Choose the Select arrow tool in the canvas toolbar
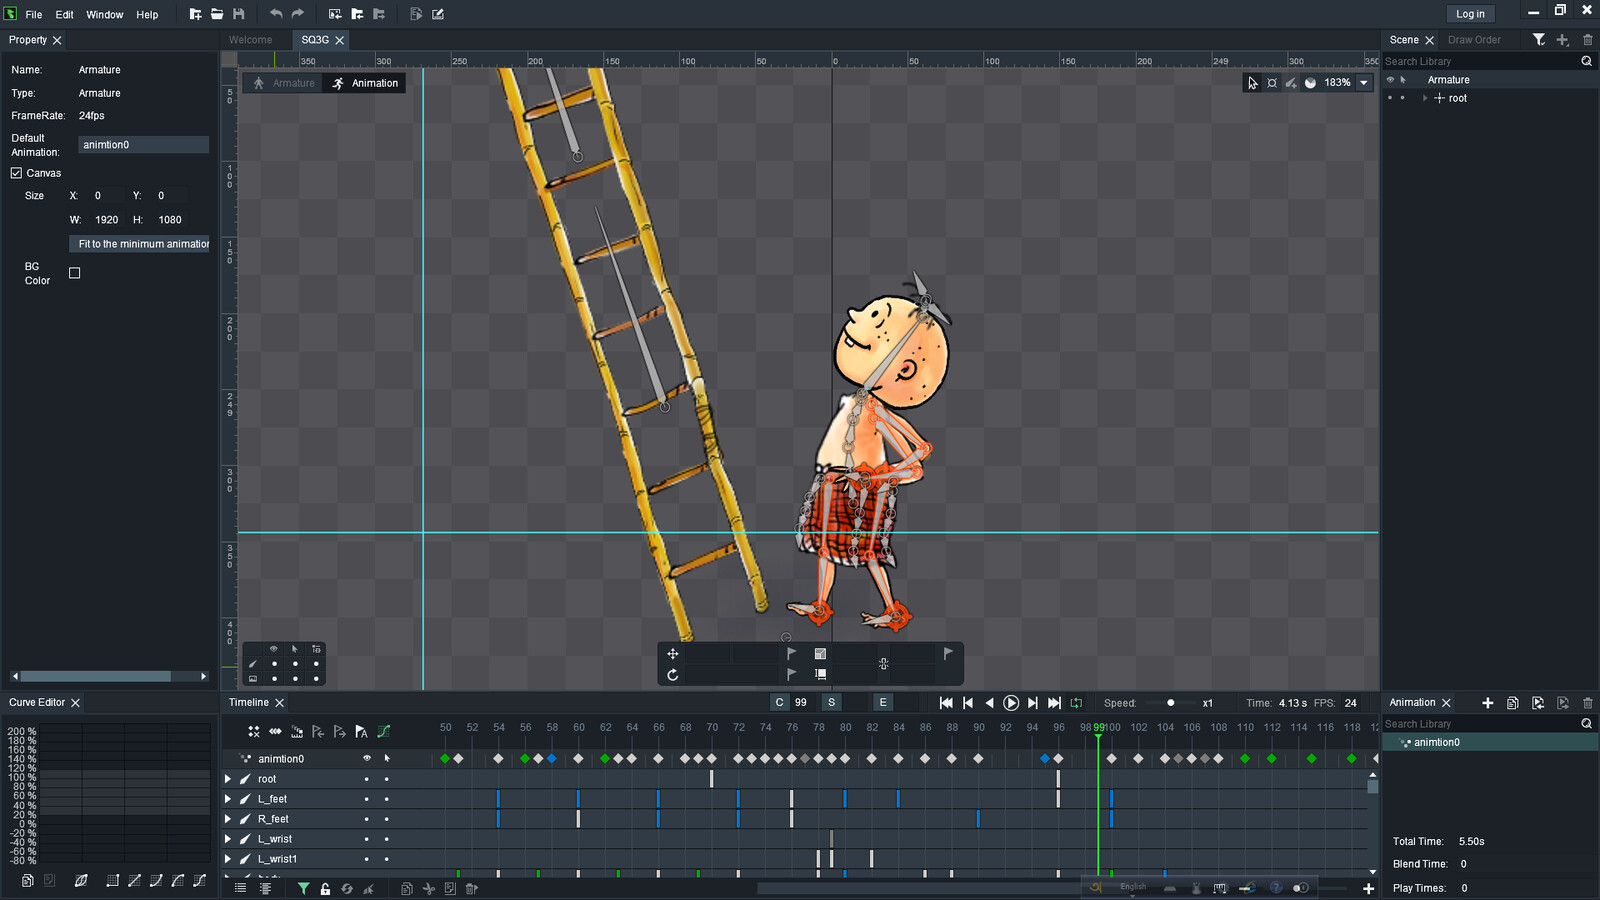The height and width of the screenshot is (900, 1600). pyautogui.click(x=1252, y=83)
